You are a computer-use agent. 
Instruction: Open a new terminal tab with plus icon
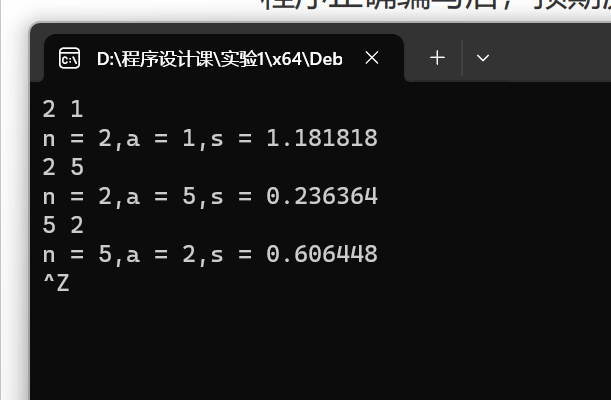coord(437,58)
